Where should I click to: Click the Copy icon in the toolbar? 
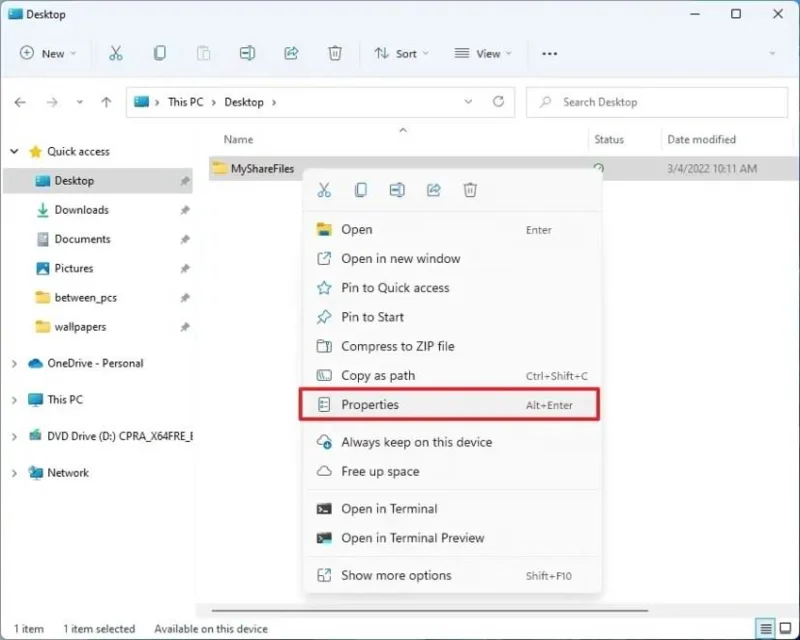160,53
